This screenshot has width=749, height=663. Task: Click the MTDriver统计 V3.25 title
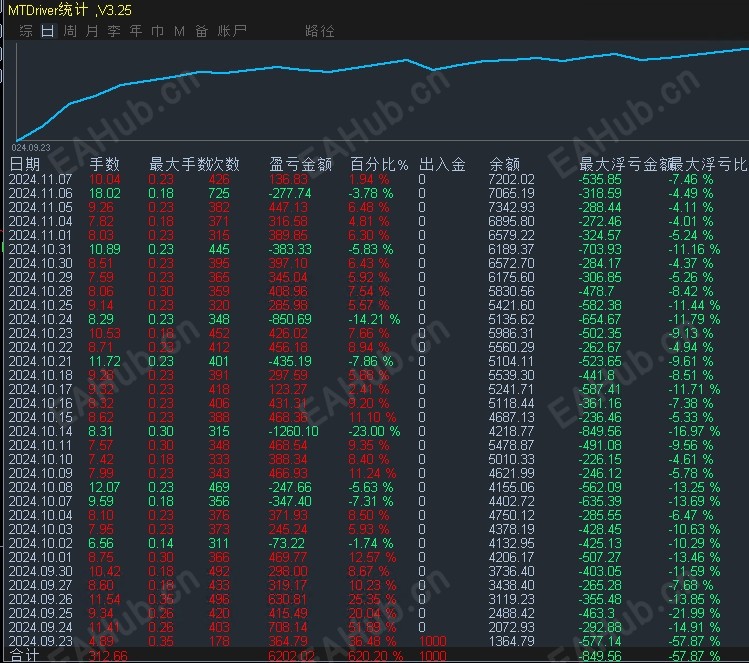pyautogui.click(x=70, y=10)
